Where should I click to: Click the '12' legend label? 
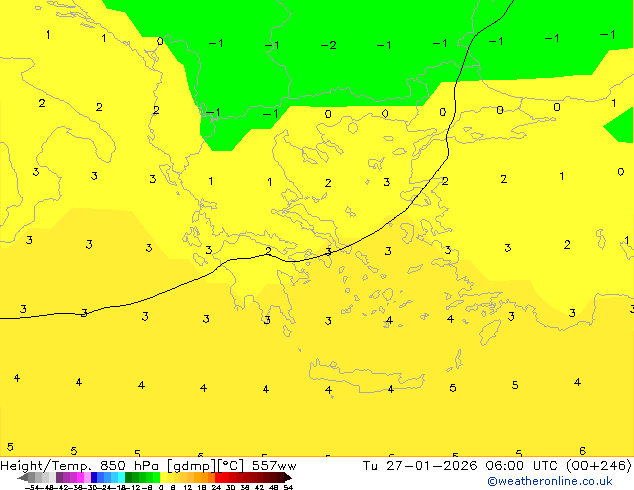tap(188, 487)
